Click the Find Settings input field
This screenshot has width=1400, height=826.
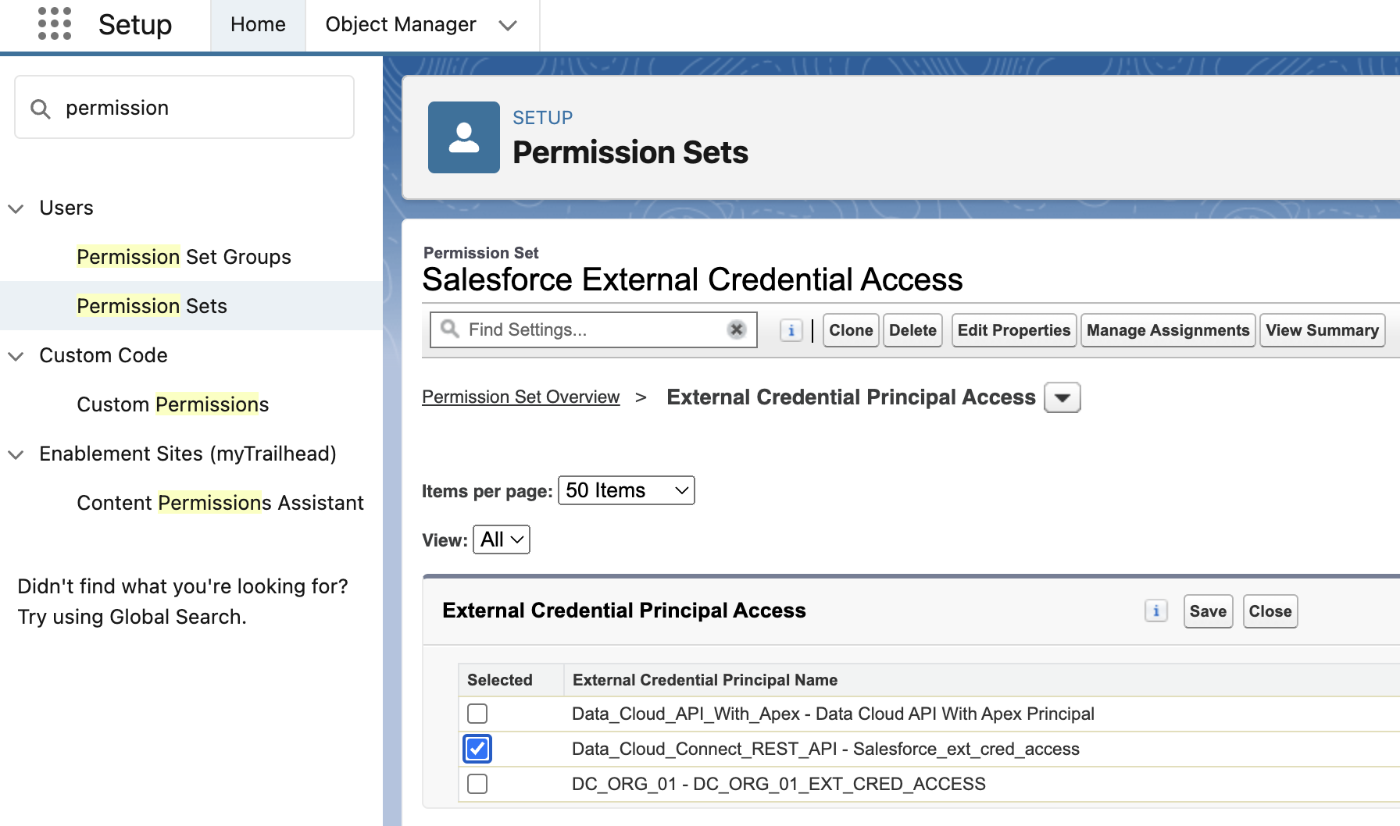coord(592,330)
